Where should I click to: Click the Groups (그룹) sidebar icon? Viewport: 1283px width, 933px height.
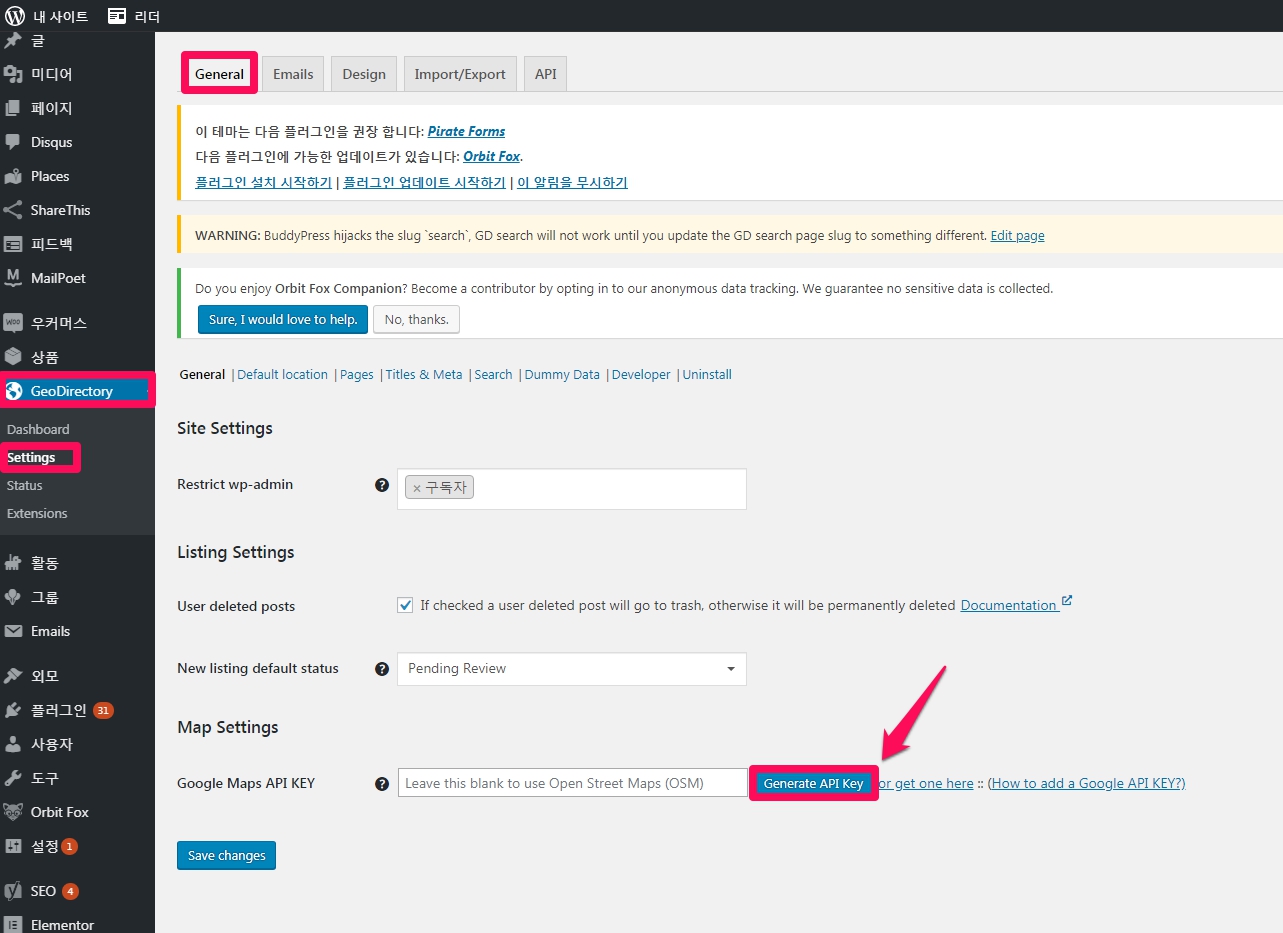[13, 597]
